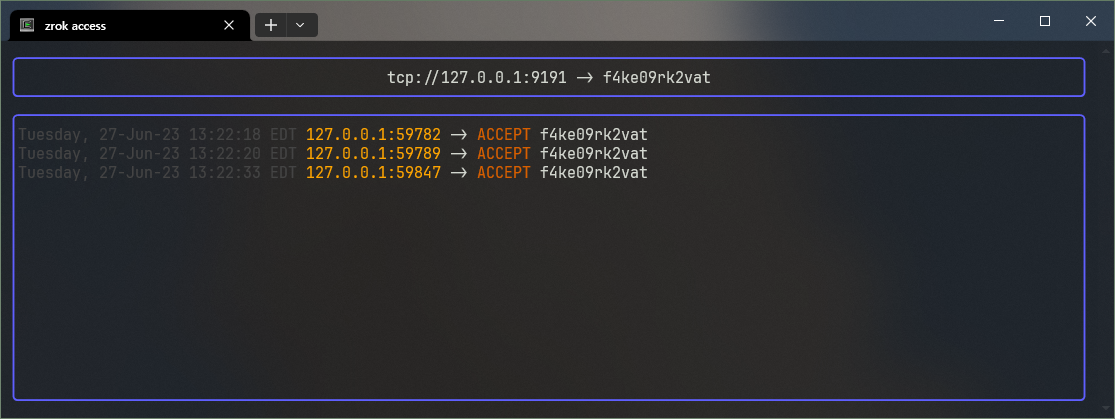Click ACCEPT in the 13:22:33 log line
Screen dimensions: 1115x419
(x=504, y=173)
